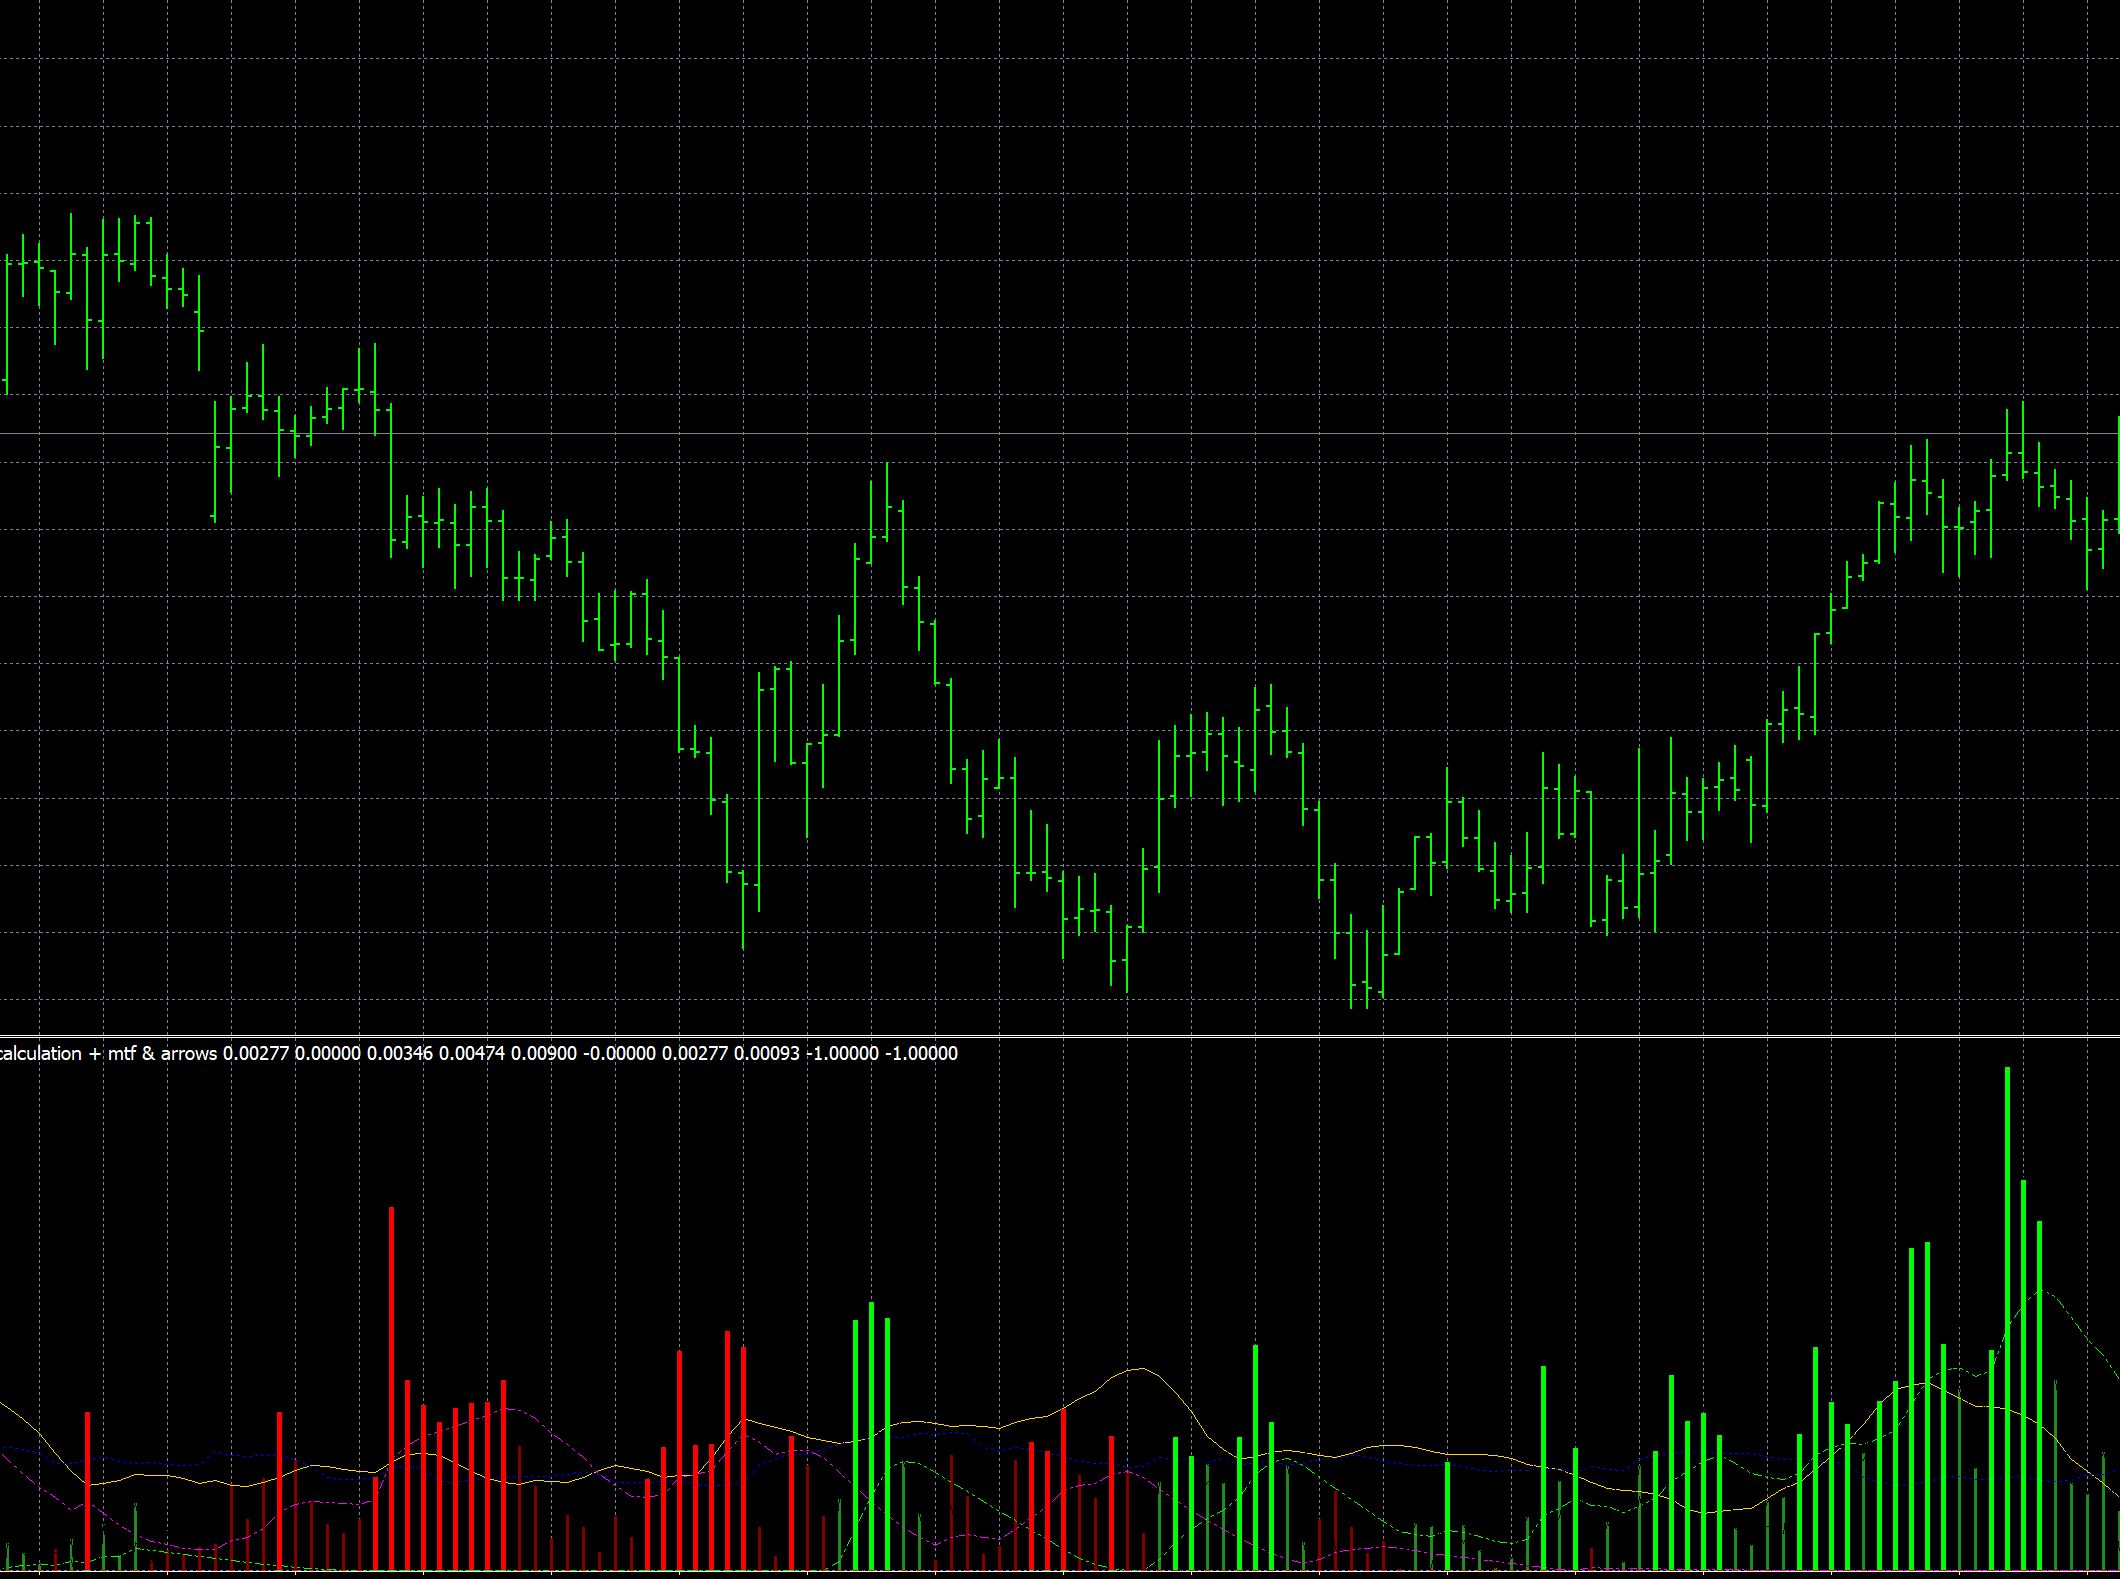Click the 0.00346 indicator value
This screenshot has height=1579, width=2120.
(399, 1054)
